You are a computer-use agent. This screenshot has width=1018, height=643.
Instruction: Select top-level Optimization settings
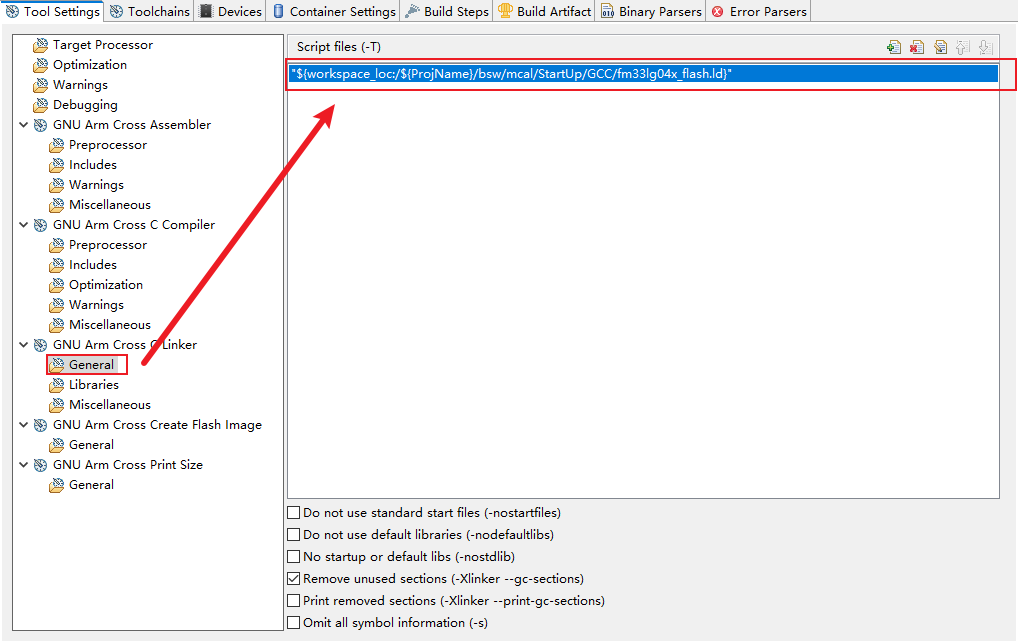(x=90, y=65)
